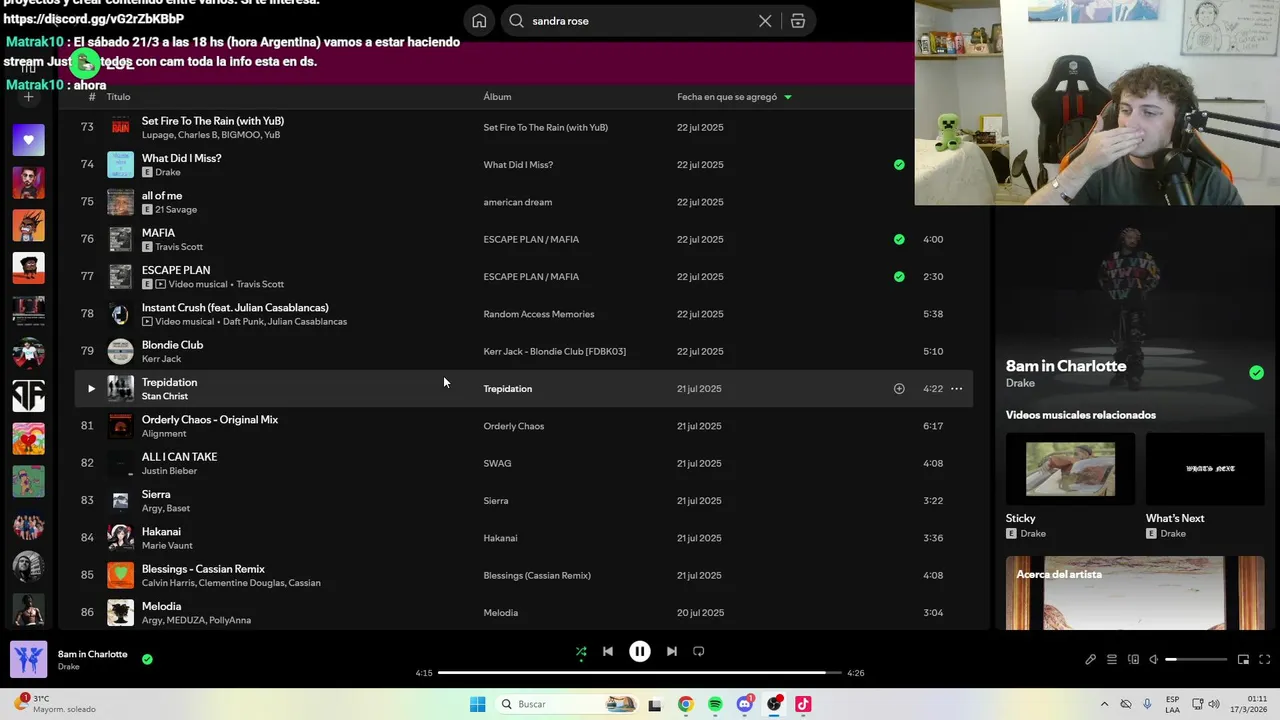The width and height of the screenshot is (1280, 720).
Task: Open the miniplayer
Action: (x=1243, y=660)
